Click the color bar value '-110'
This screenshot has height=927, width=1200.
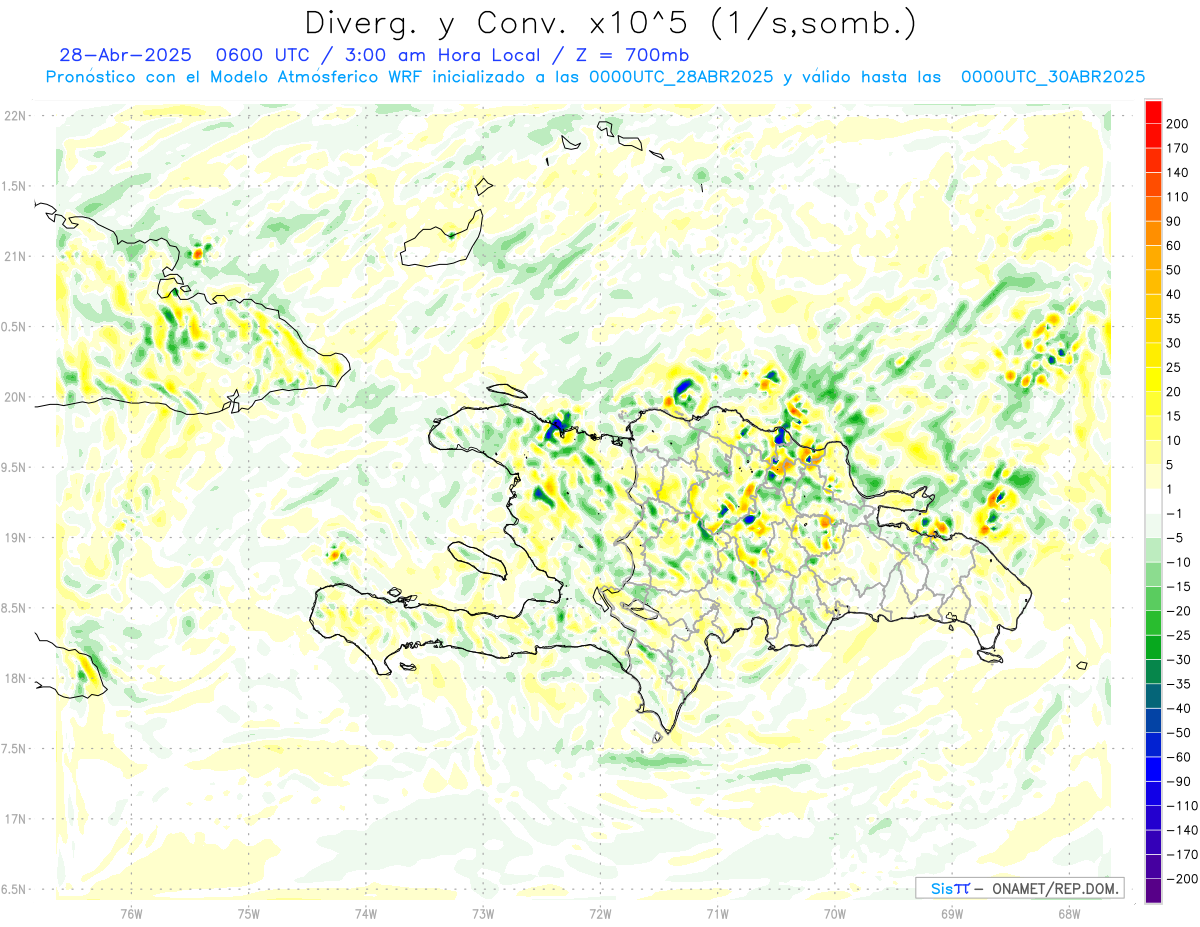pyautogui.click(x=1182, y=805)
